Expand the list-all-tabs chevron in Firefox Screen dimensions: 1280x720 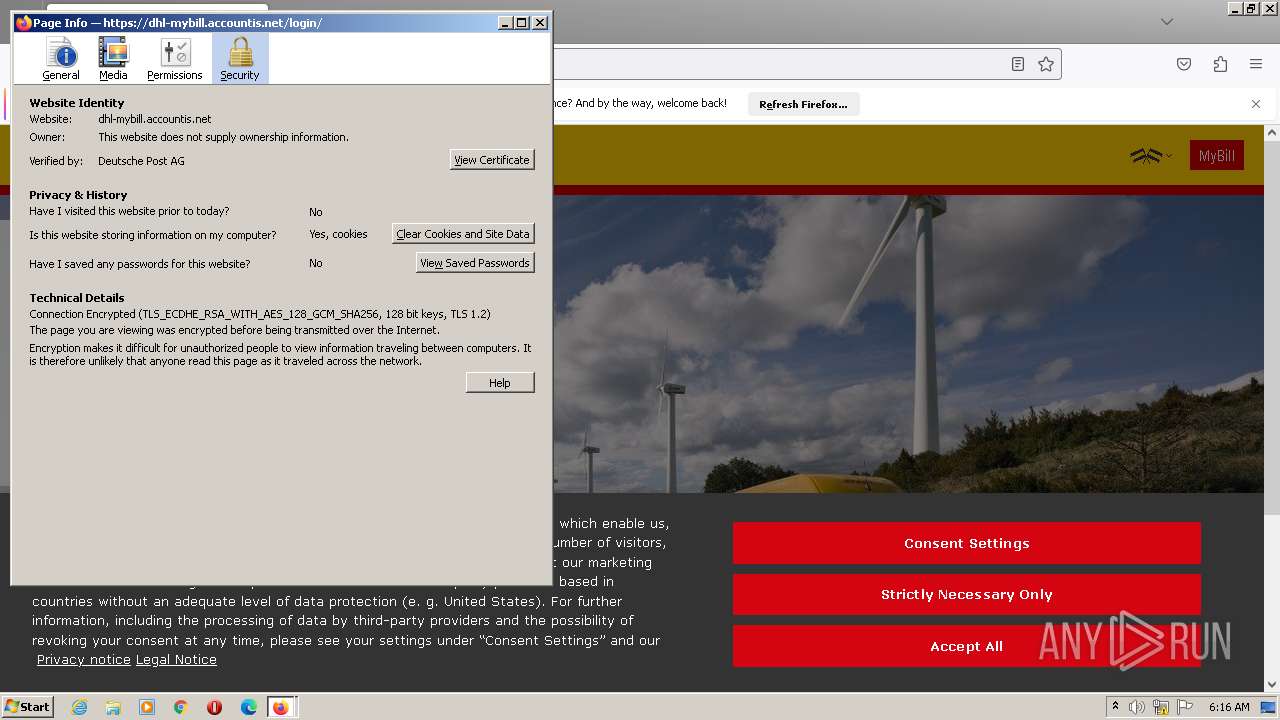pyautogui.click(x=1166, y=21)
